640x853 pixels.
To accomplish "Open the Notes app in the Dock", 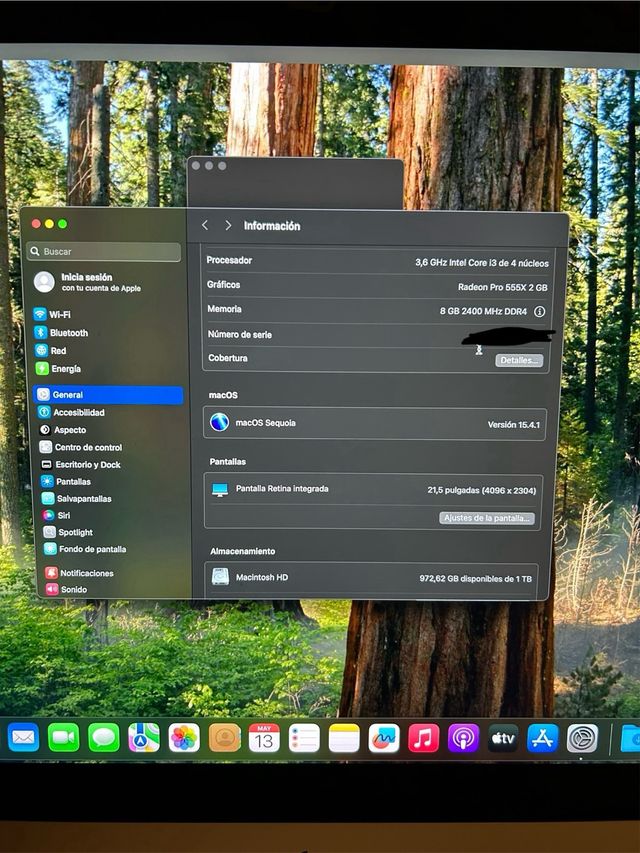I will point(344,738).
